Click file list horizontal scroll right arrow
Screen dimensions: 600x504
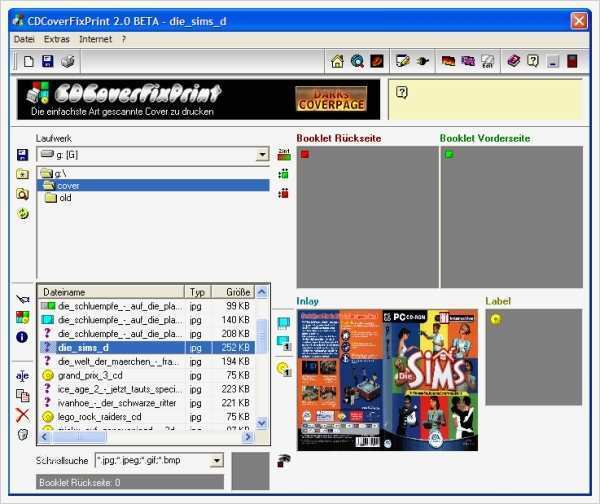click(248, 437)
